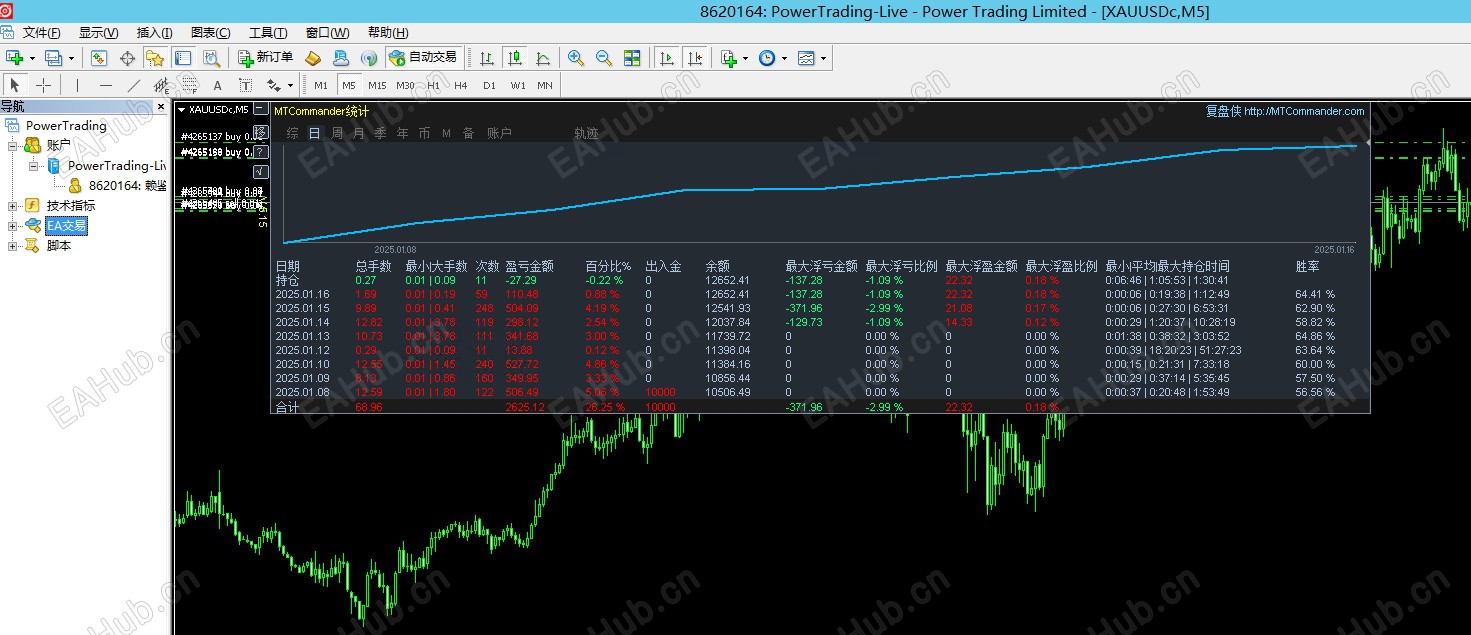Select the crosshair tool
This screenshot has height=635, width=1471.
(43, 85)
